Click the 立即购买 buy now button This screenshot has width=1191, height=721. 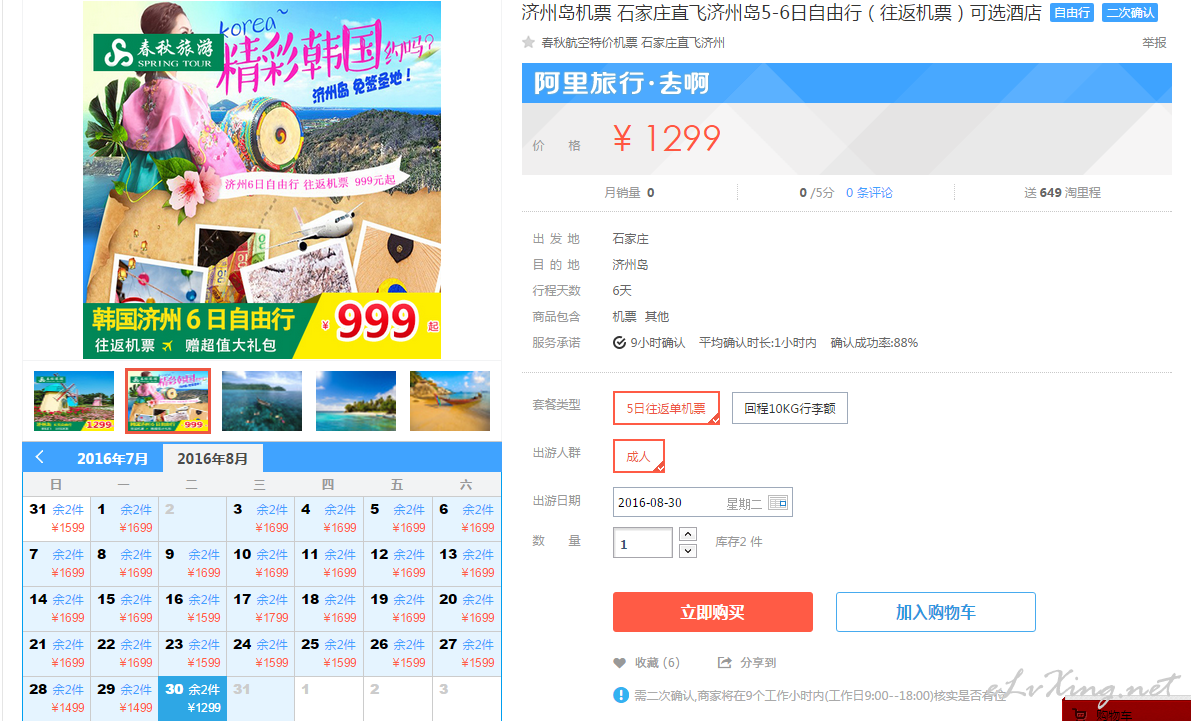712,612
